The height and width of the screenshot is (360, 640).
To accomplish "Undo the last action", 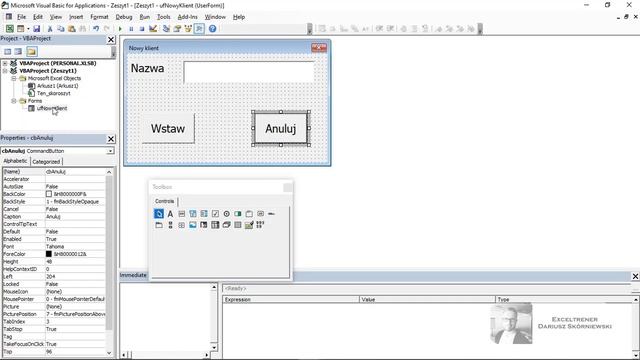I will pyautogui.click(x=96, y=29).
